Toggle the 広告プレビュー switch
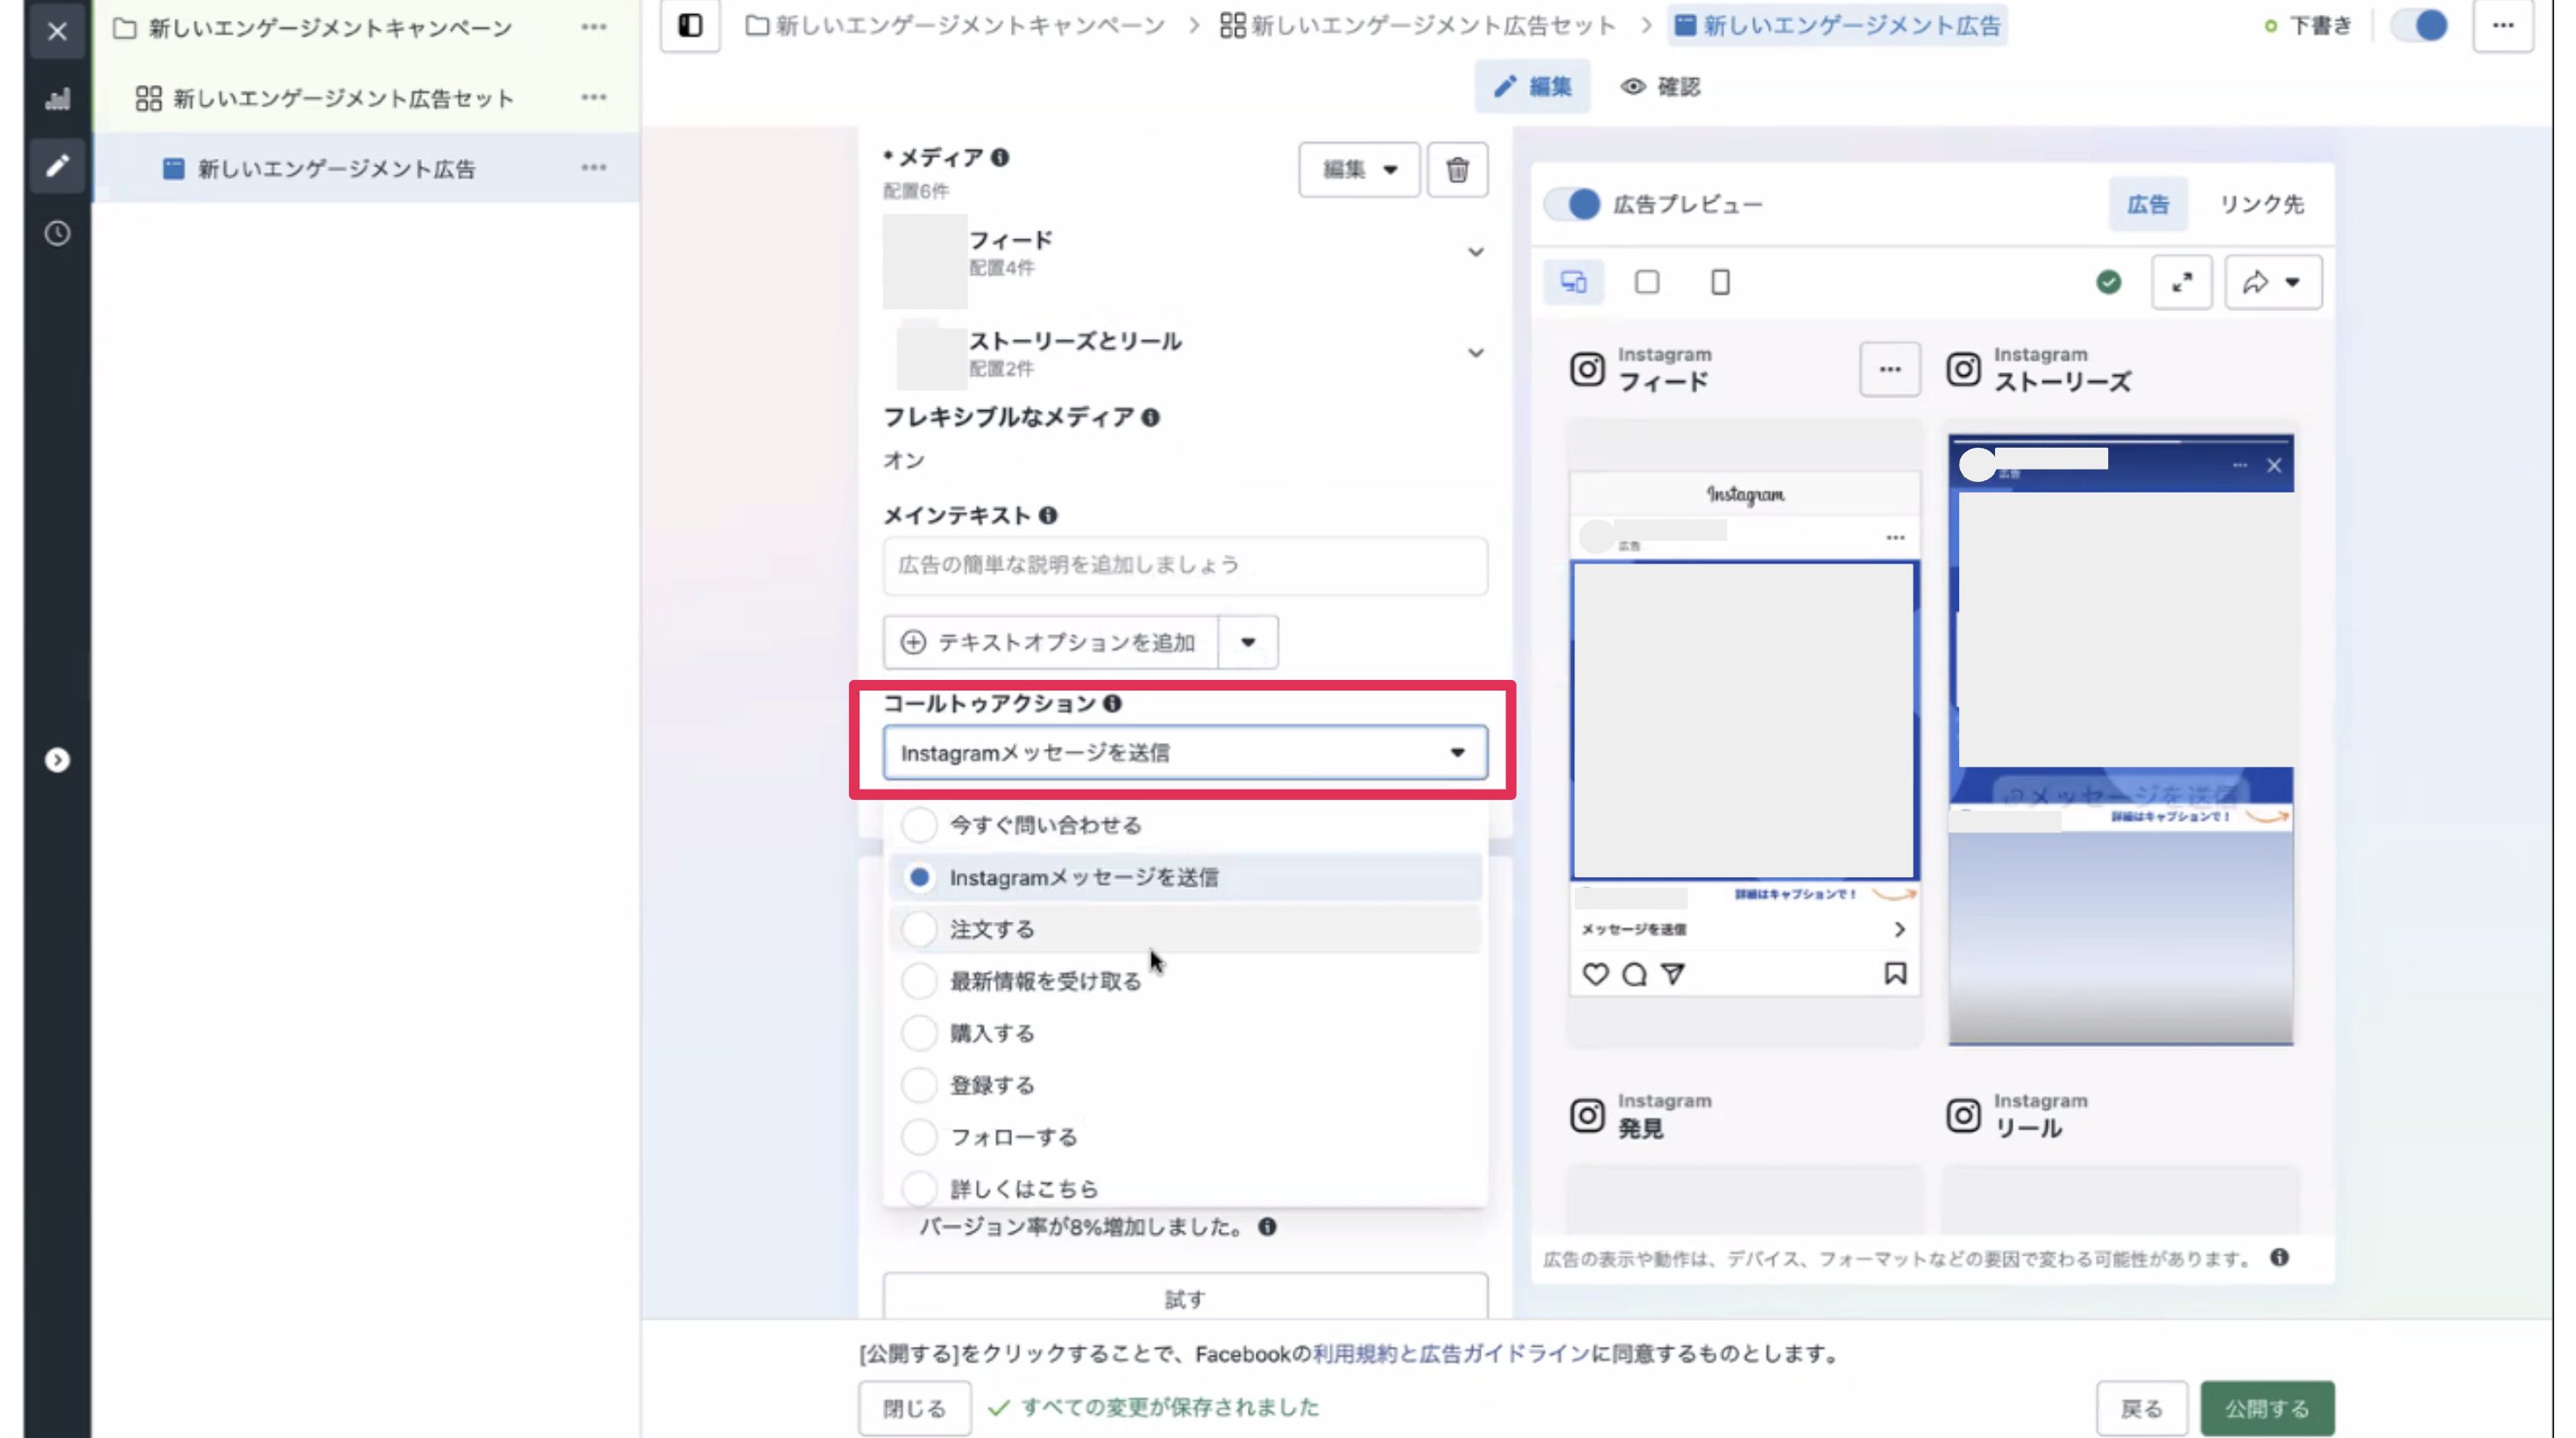Screen dimensions: 2576x1438 tap(1572, 204)
